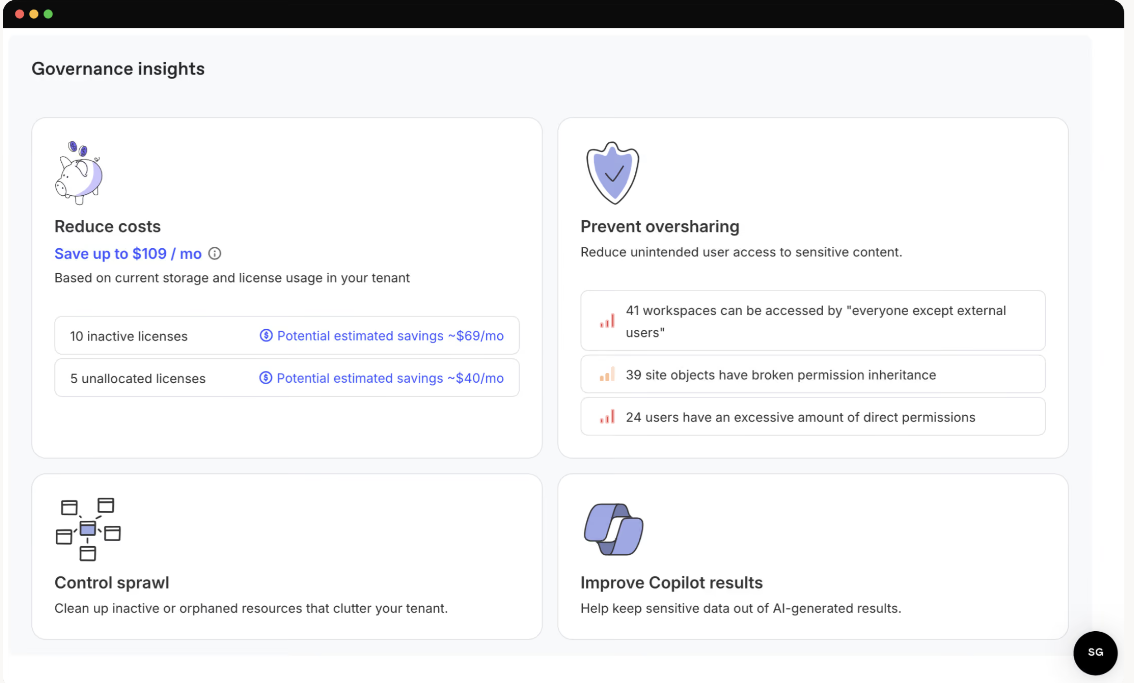Open the Control sprawl card heading
Viewport: 1134px width, 683px height.
point(111,582)
